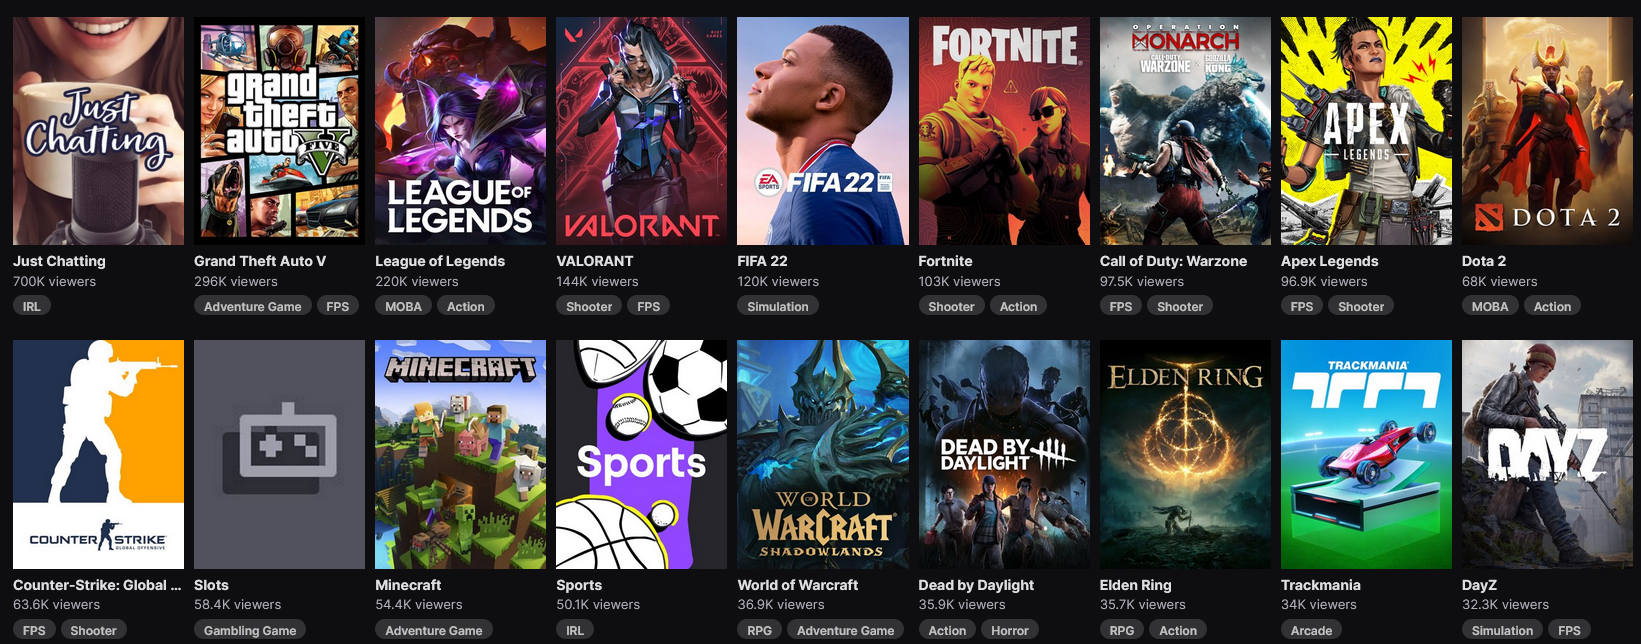Screen dimensions: 1641x644
Task: Open the Elden Ring cover image
Action: click(x=1185, y=454)
